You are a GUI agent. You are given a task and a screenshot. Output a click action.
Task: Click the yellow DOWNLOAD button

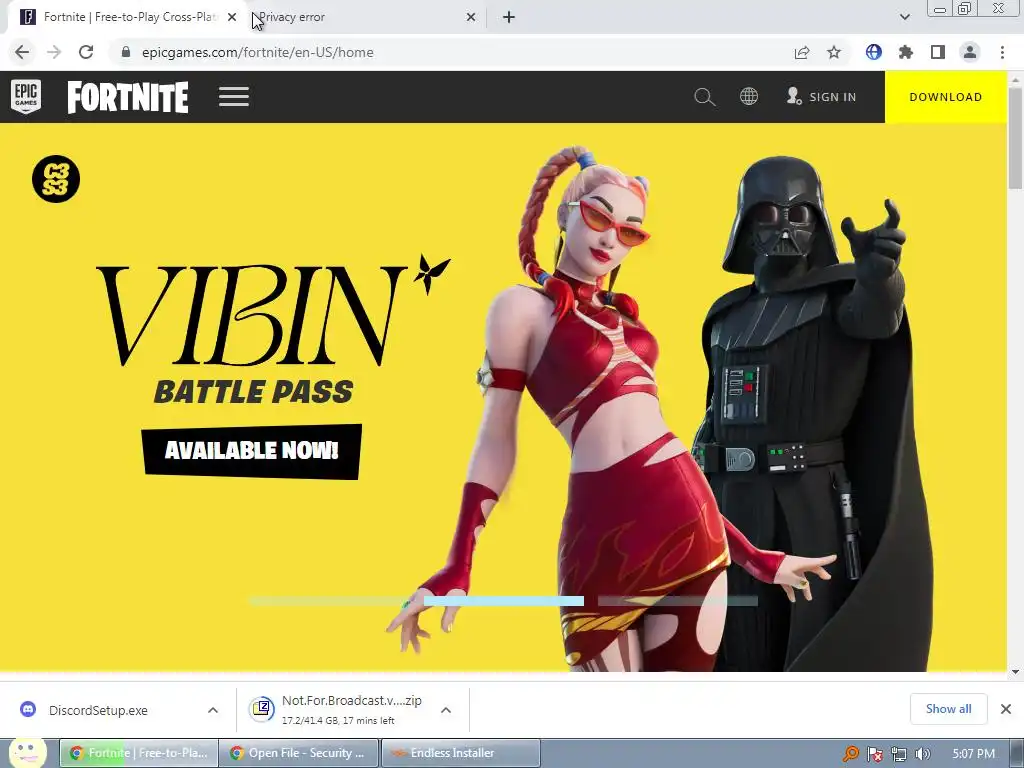946,97
